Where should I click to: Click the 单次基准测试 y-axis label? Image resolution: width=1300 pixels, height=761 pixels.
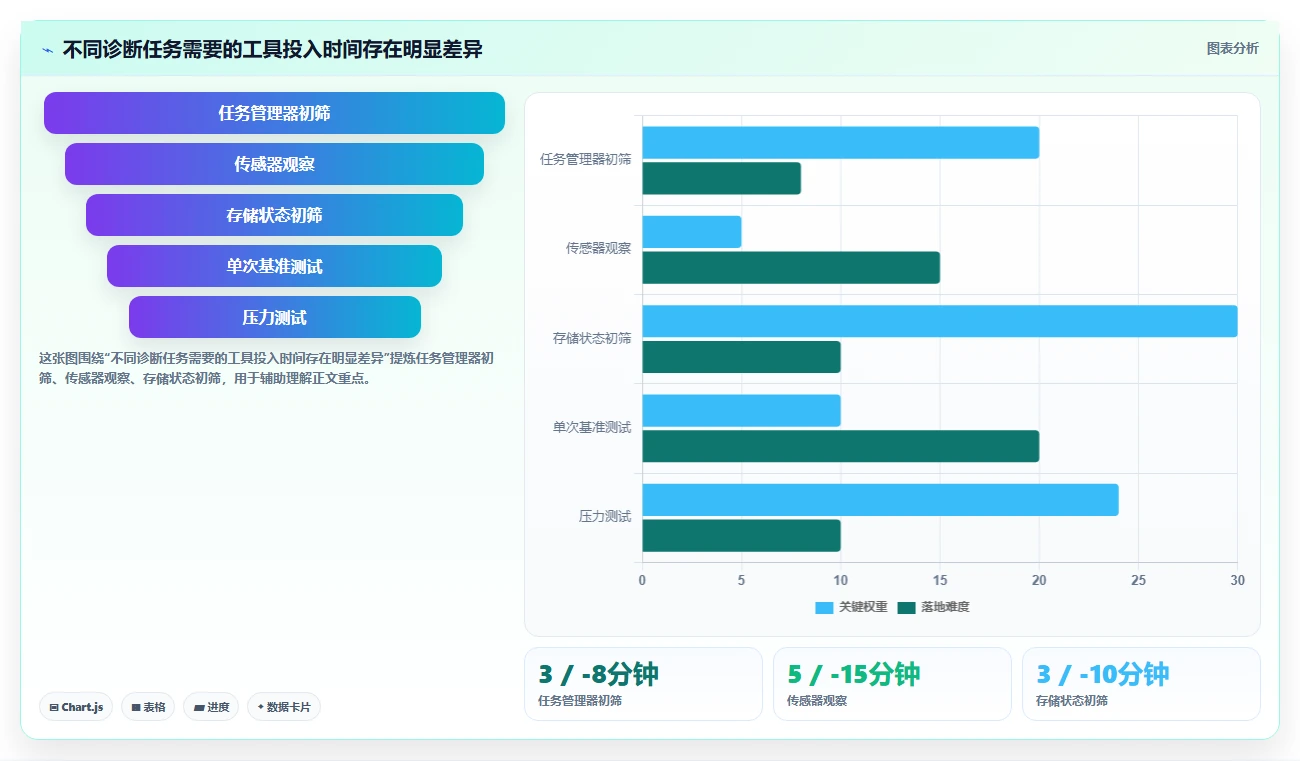click(x=592, y=427)
